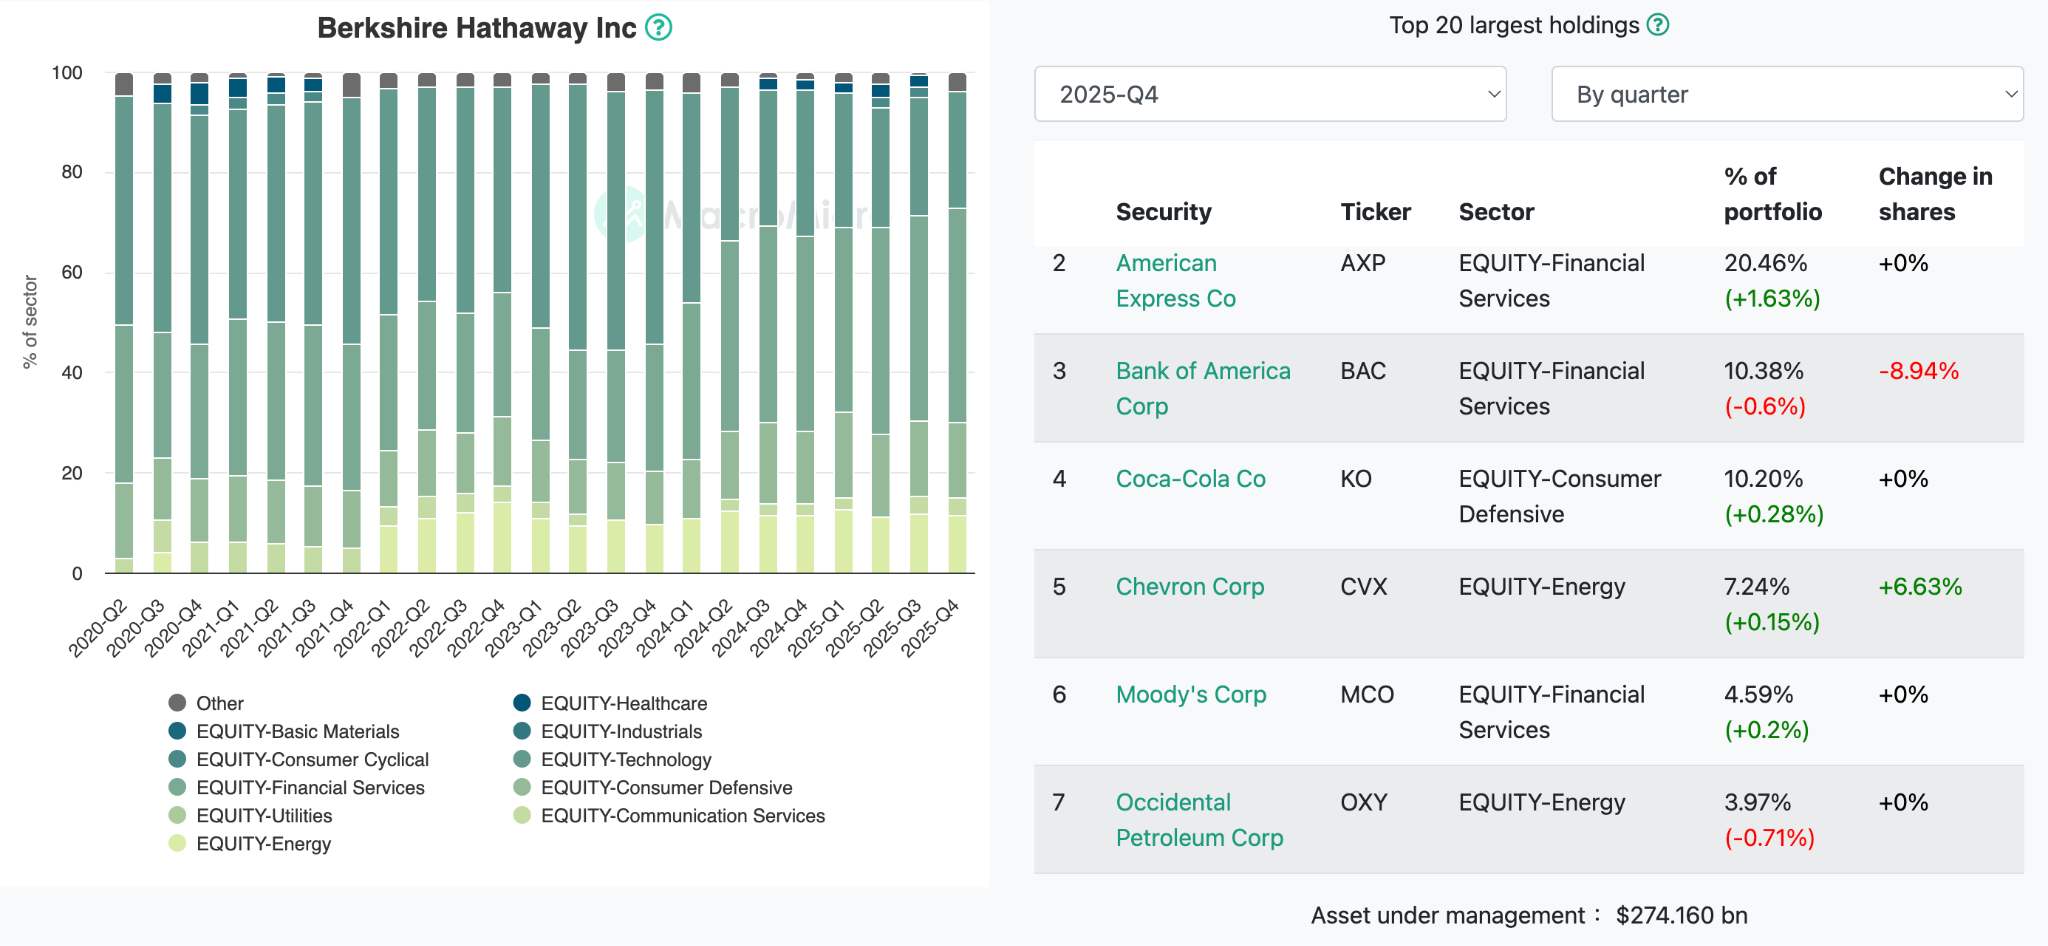Open Coca-Cola Co holding link
The width and height of the screenshot is (2048, 946).
1191,479
